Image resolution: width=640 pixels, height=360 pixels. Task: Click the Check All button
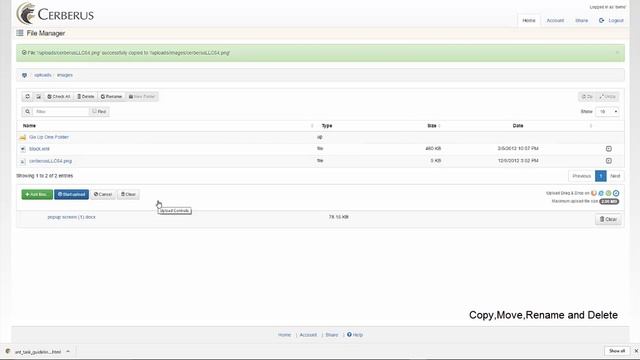(x=59, y=97)
